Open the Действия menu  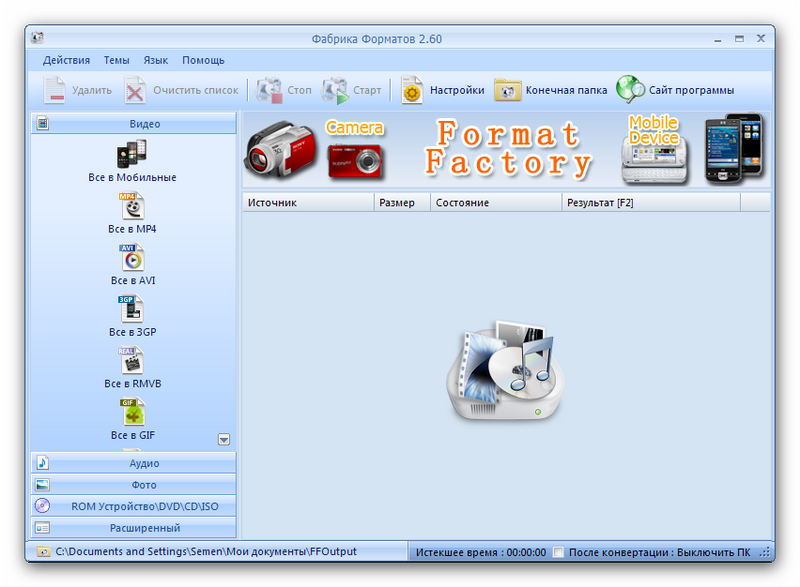66,60
